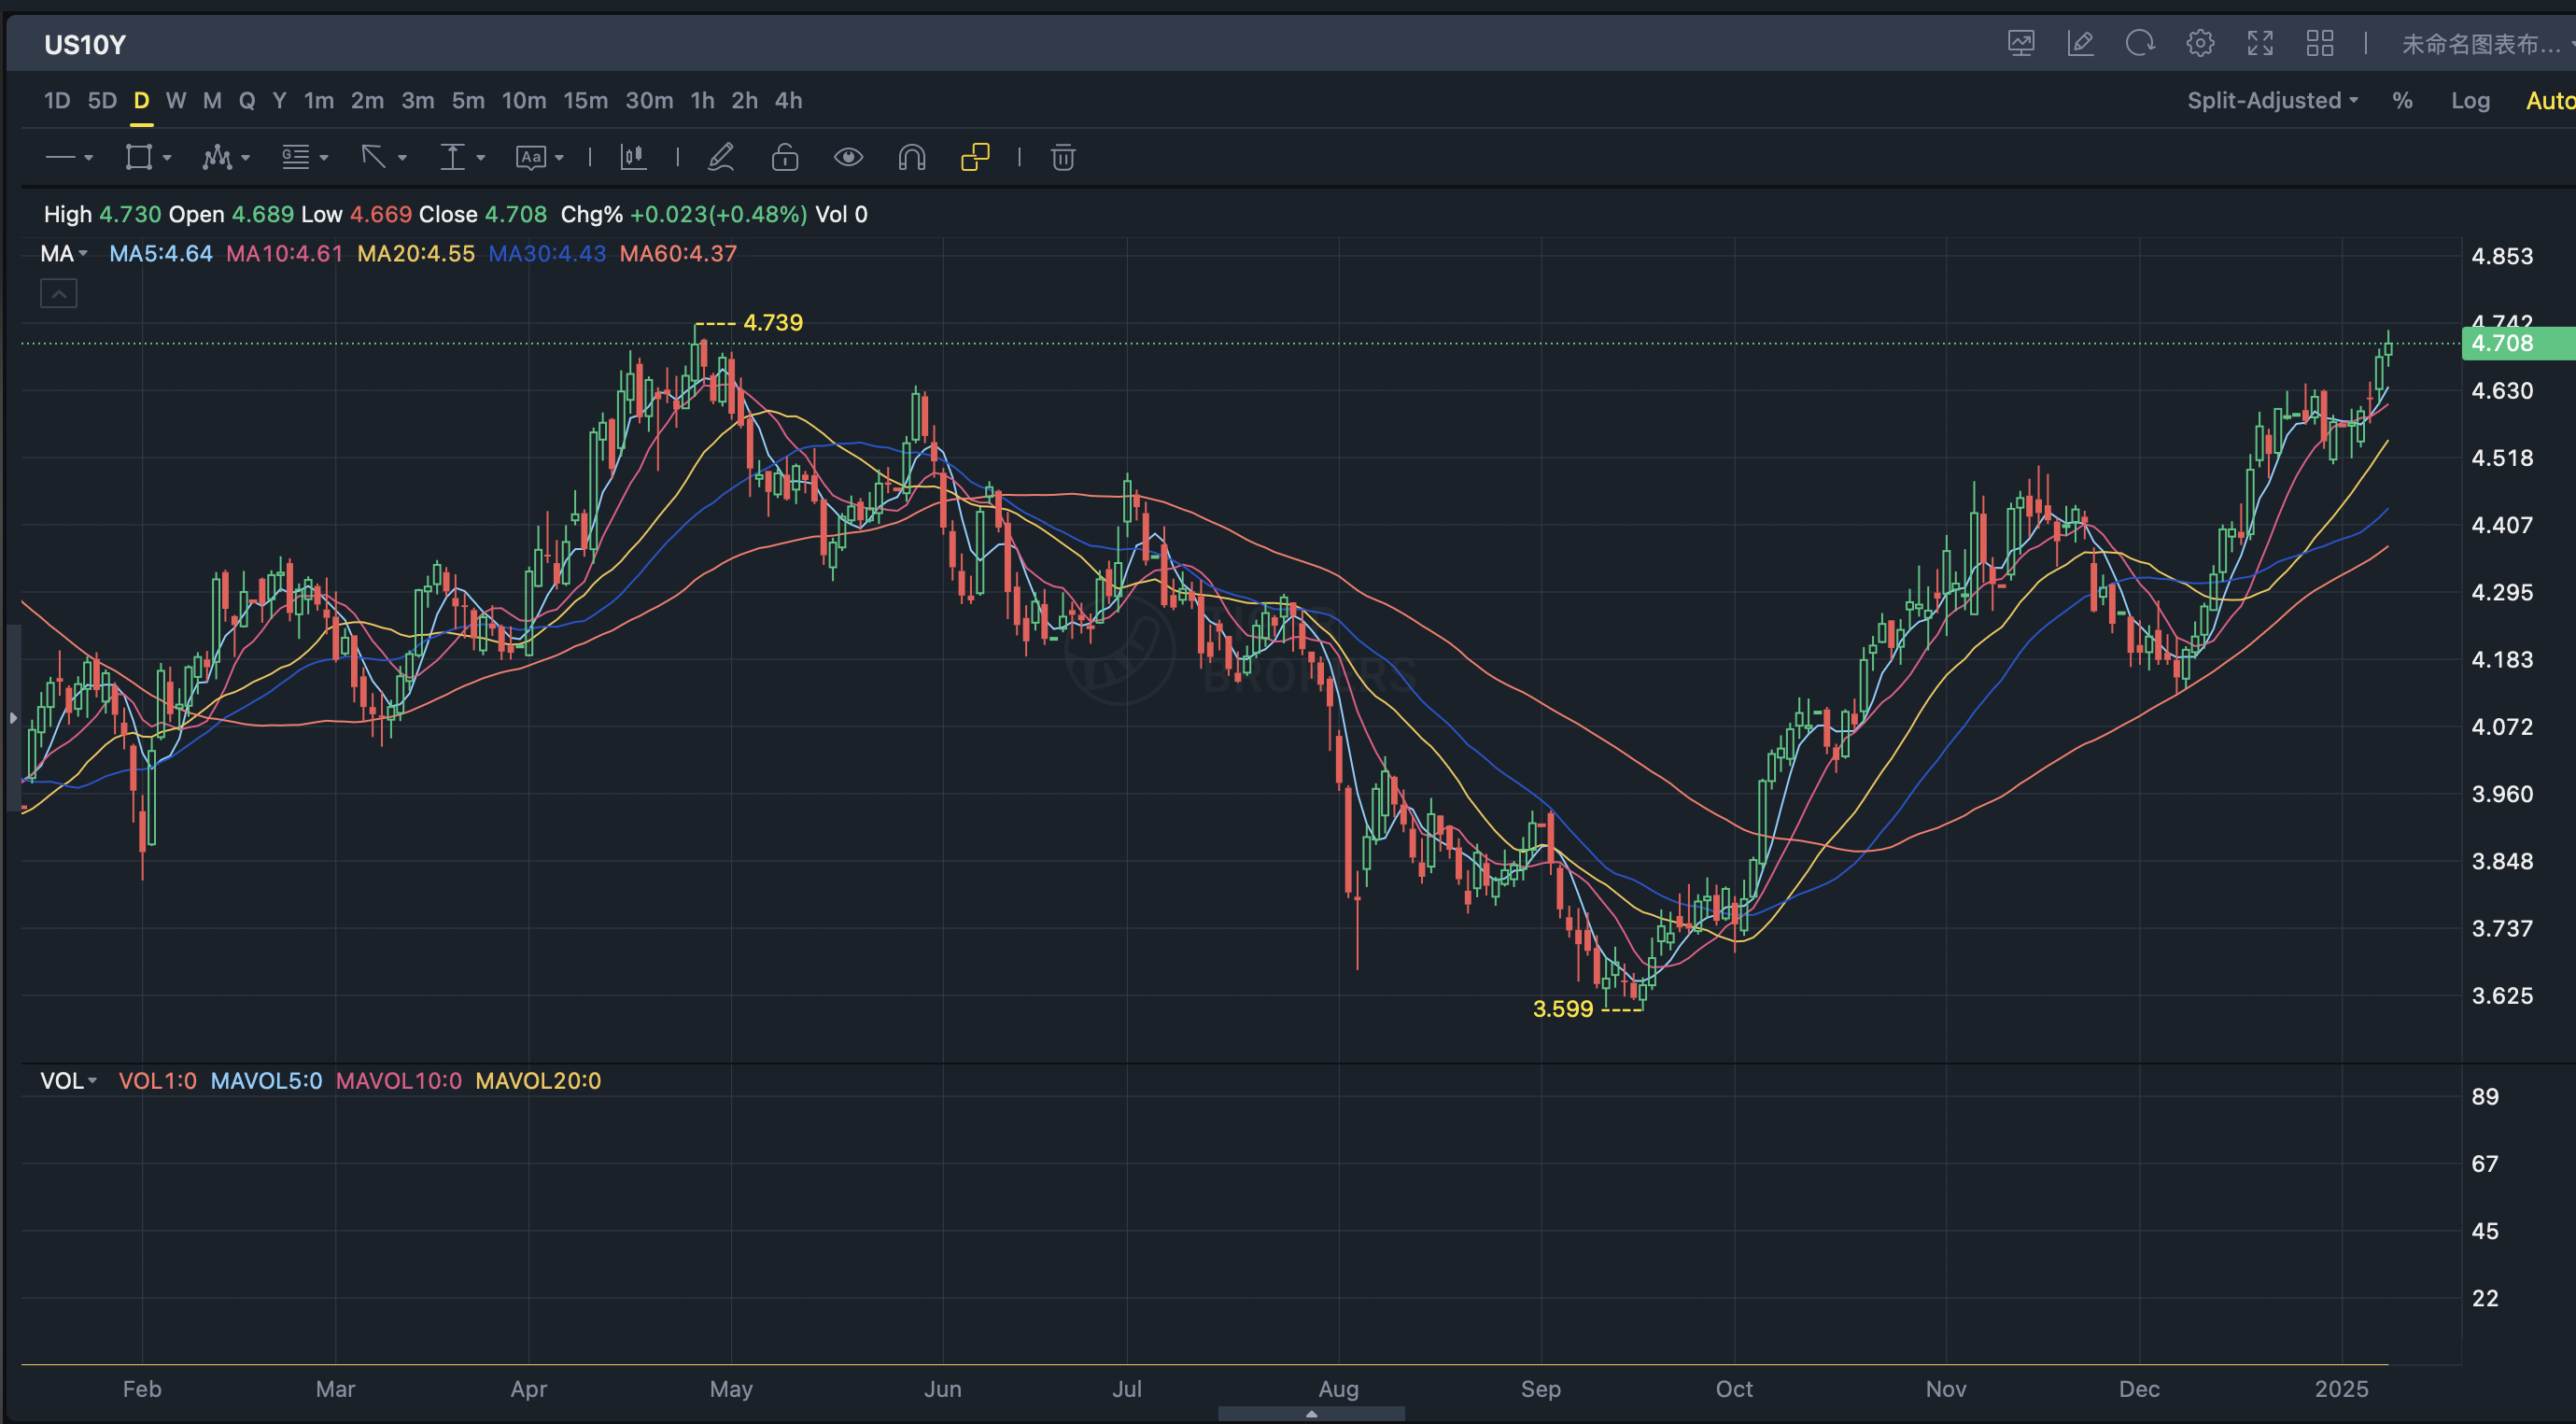Image resolution: width=2576 pixels, height=1424 pixels.
Task: Expand the Split-Adjusted dropdown
Action: tap(2272, 101)
